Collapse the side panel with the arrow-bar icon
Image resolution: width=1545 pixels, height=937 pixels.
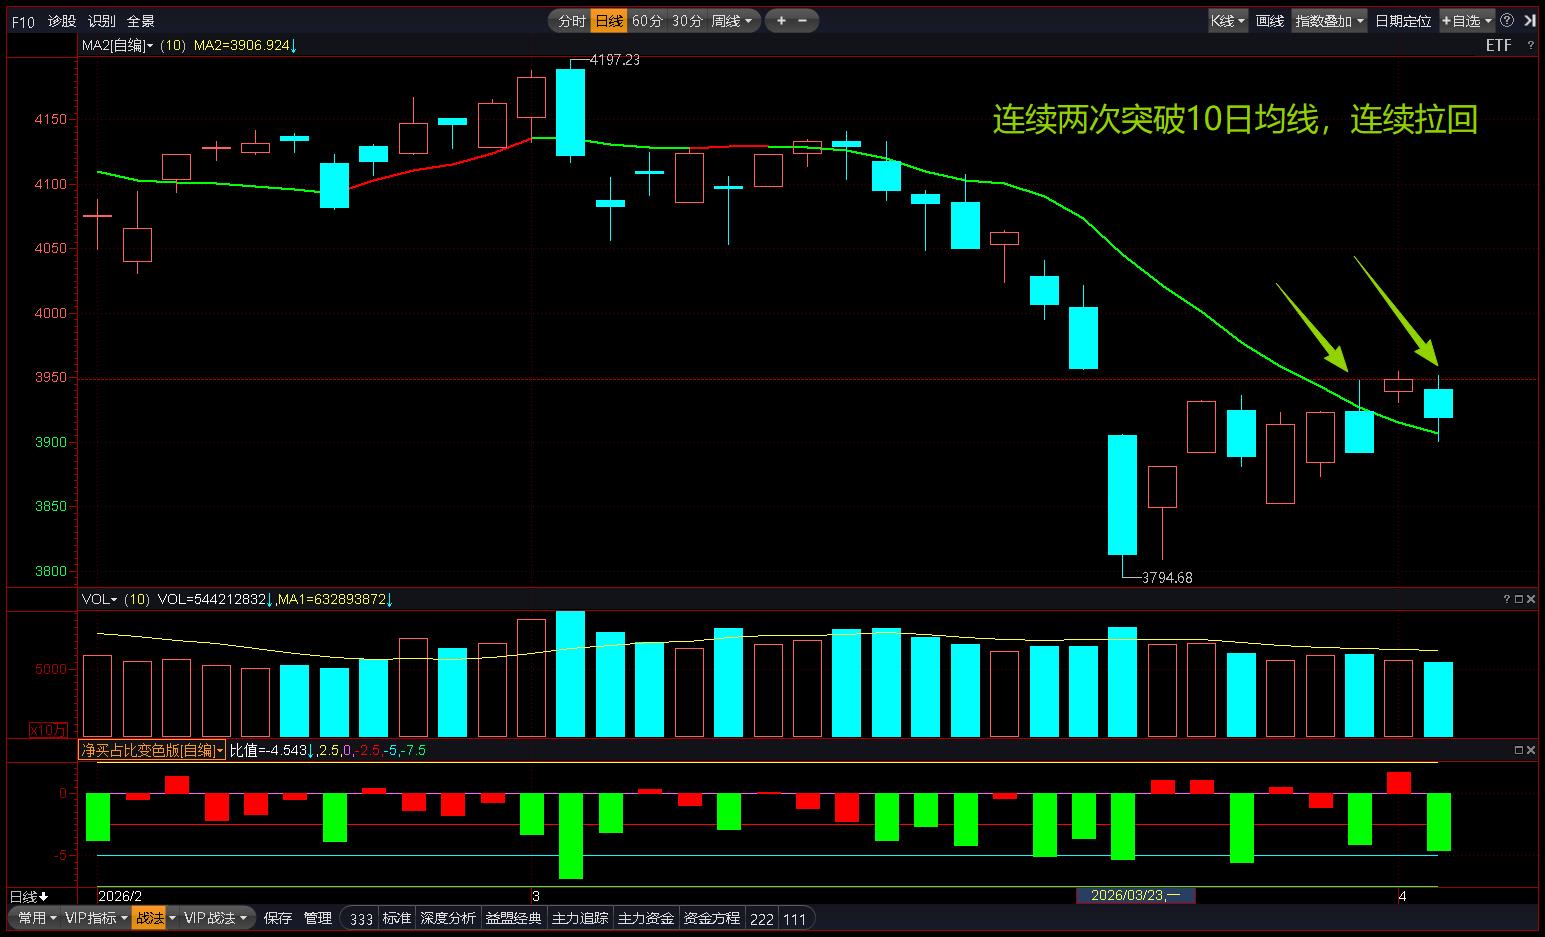pos(1529,20)
